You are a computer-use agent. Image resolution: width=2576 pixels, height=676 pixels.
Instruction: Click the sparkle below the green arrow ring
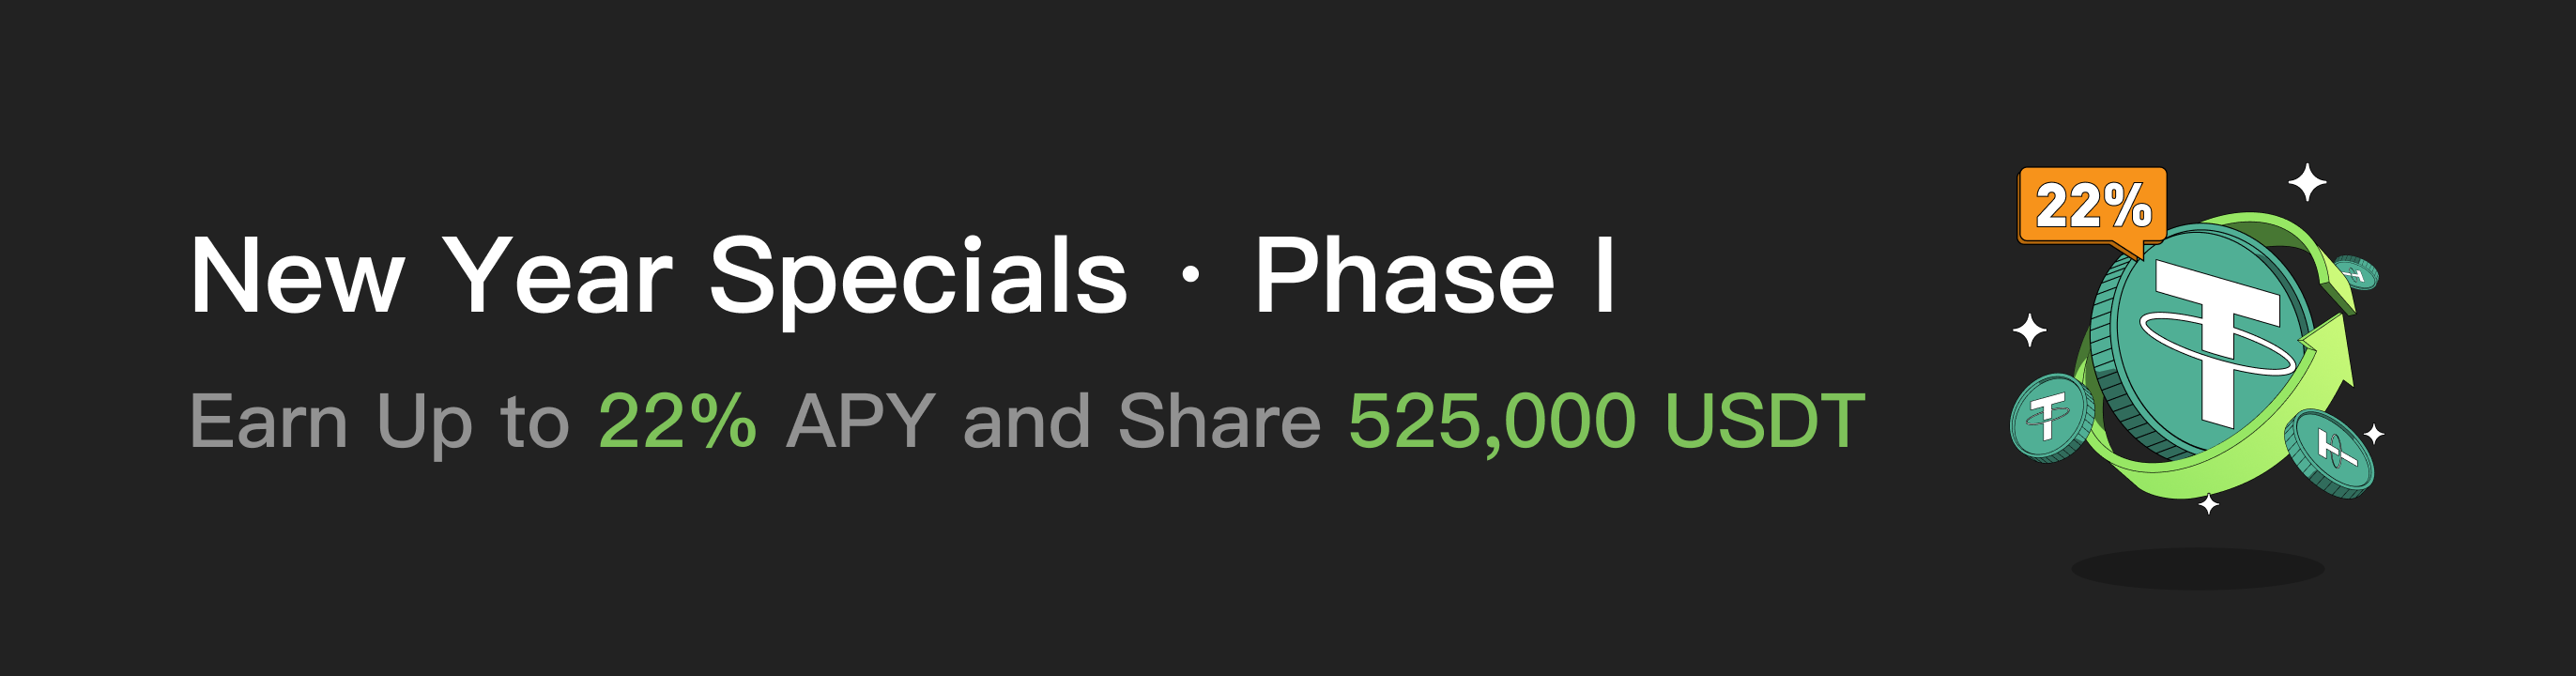pyautogui.click(x=2209, y=505)
